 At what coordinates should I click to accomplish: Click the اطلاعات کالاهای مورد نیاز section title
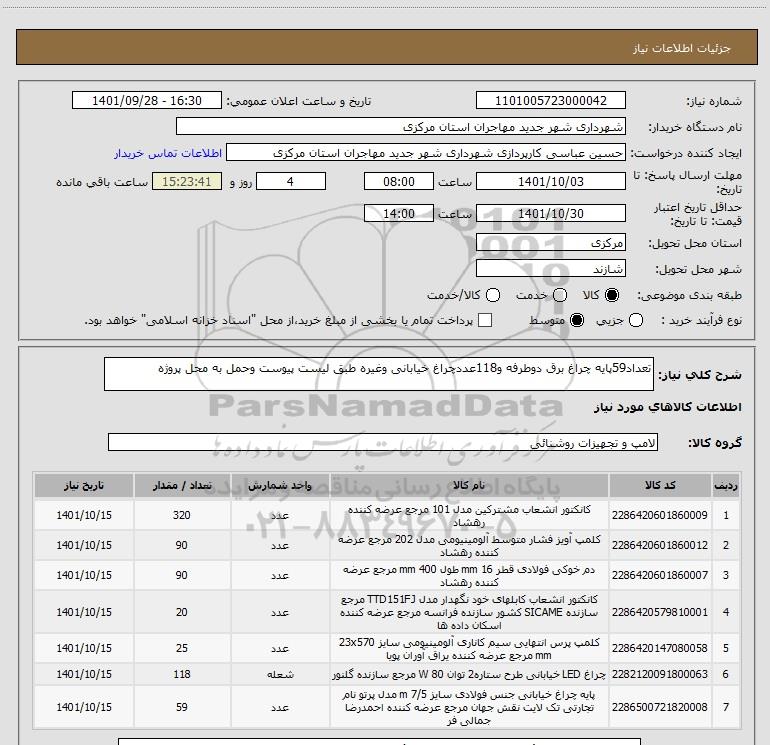coord(668,407)
